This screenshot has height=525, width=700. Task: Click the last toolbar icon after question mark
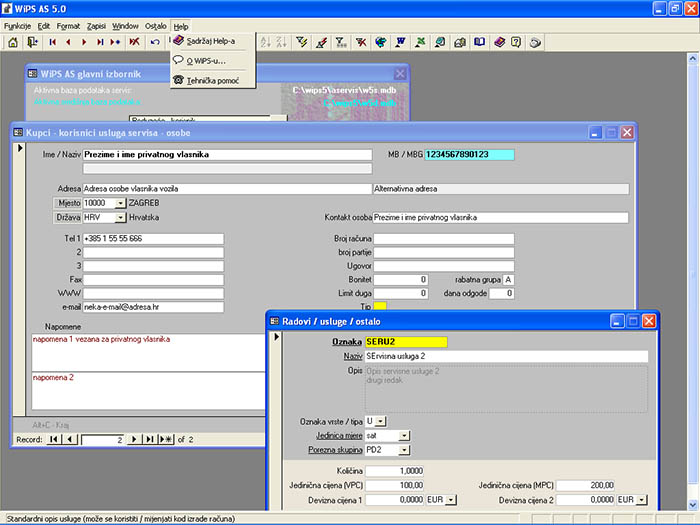pos(535,42)
